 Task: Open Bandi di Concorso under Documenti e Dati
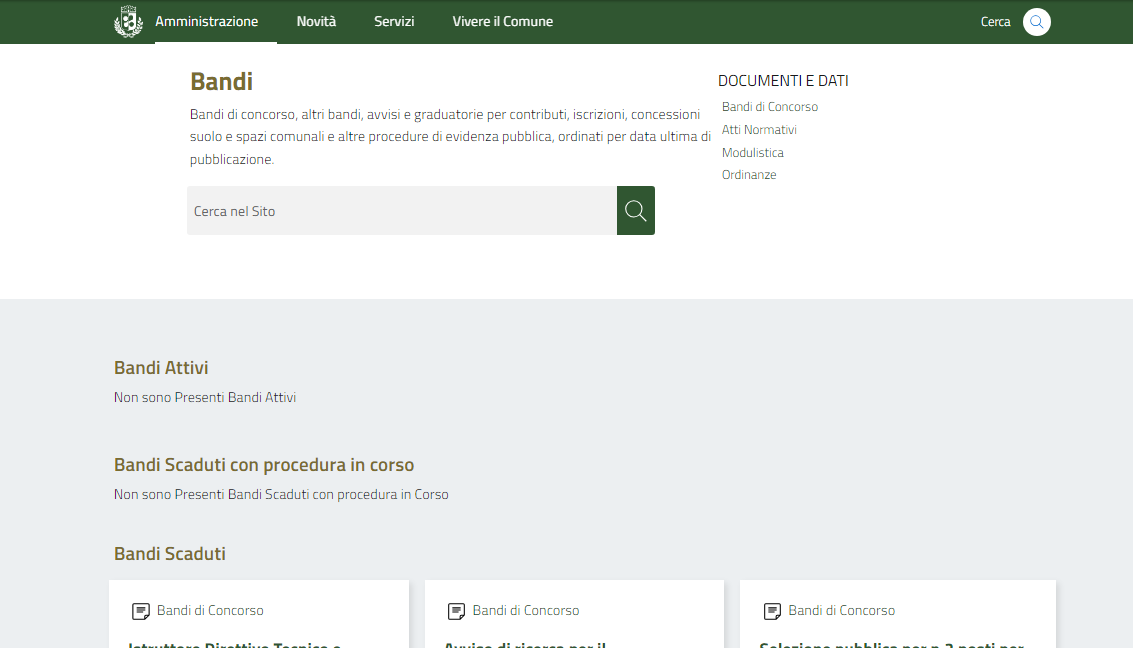tap(769, 107)
